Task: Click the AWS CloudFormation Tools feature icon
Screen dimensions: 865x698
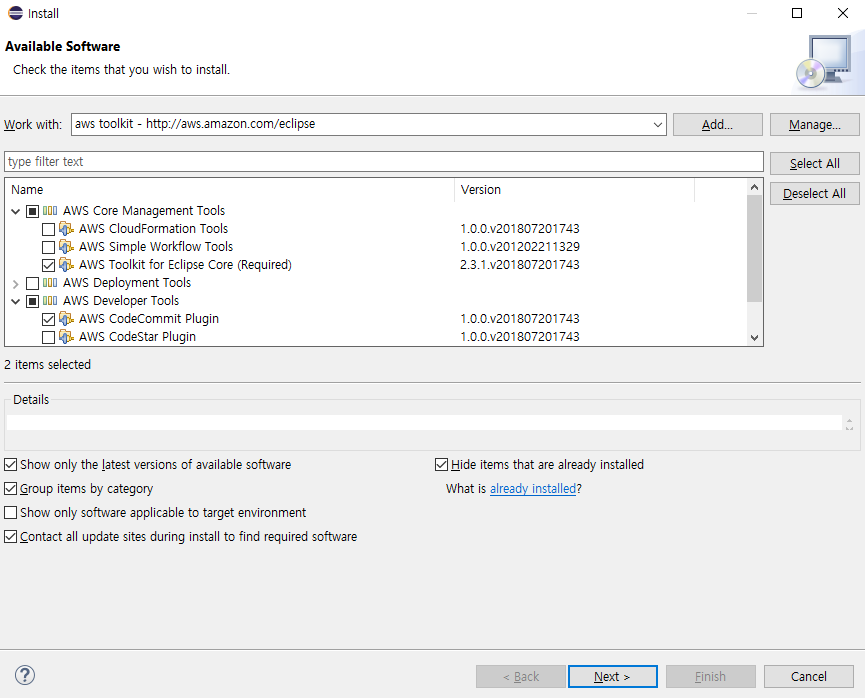Action: click(66, 228)
